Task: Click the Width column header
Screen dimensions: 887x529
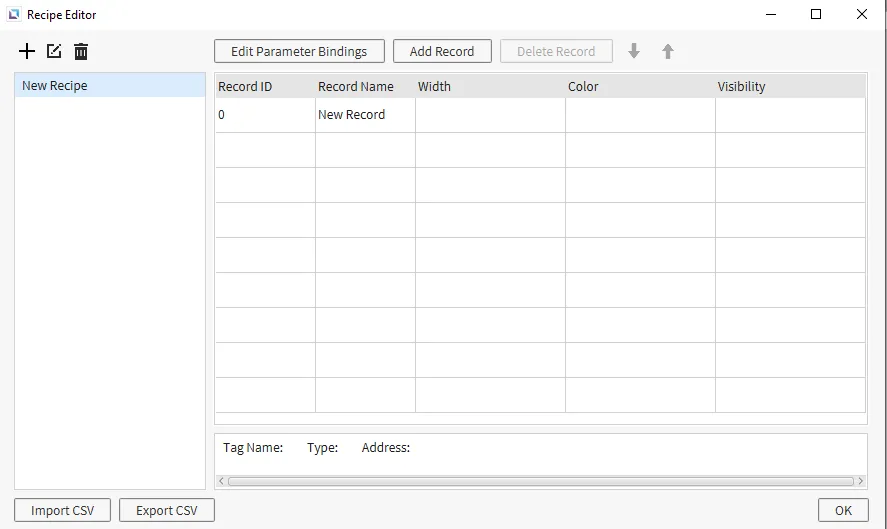Action: coord(490,87)
